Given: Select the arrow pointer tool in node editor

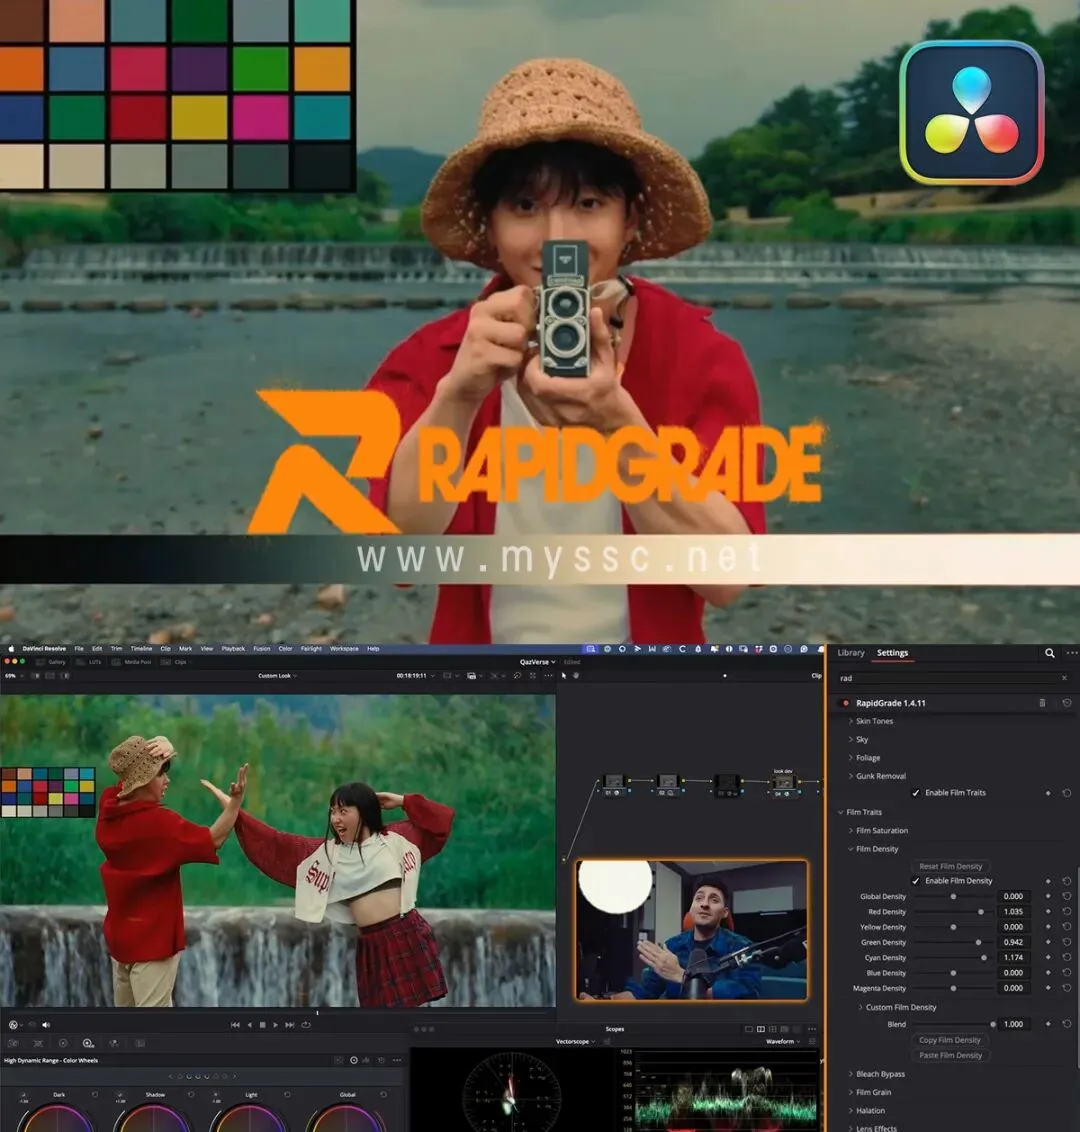Looking at the screenshot, I should [564, 676].
